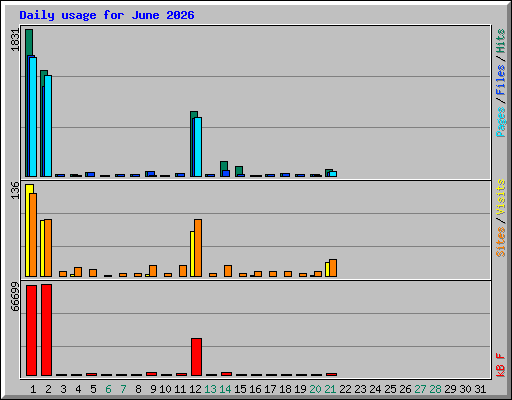Click the day 16 axis label
The height and width of the screenshot is (400, 512).
click(255, 389)
